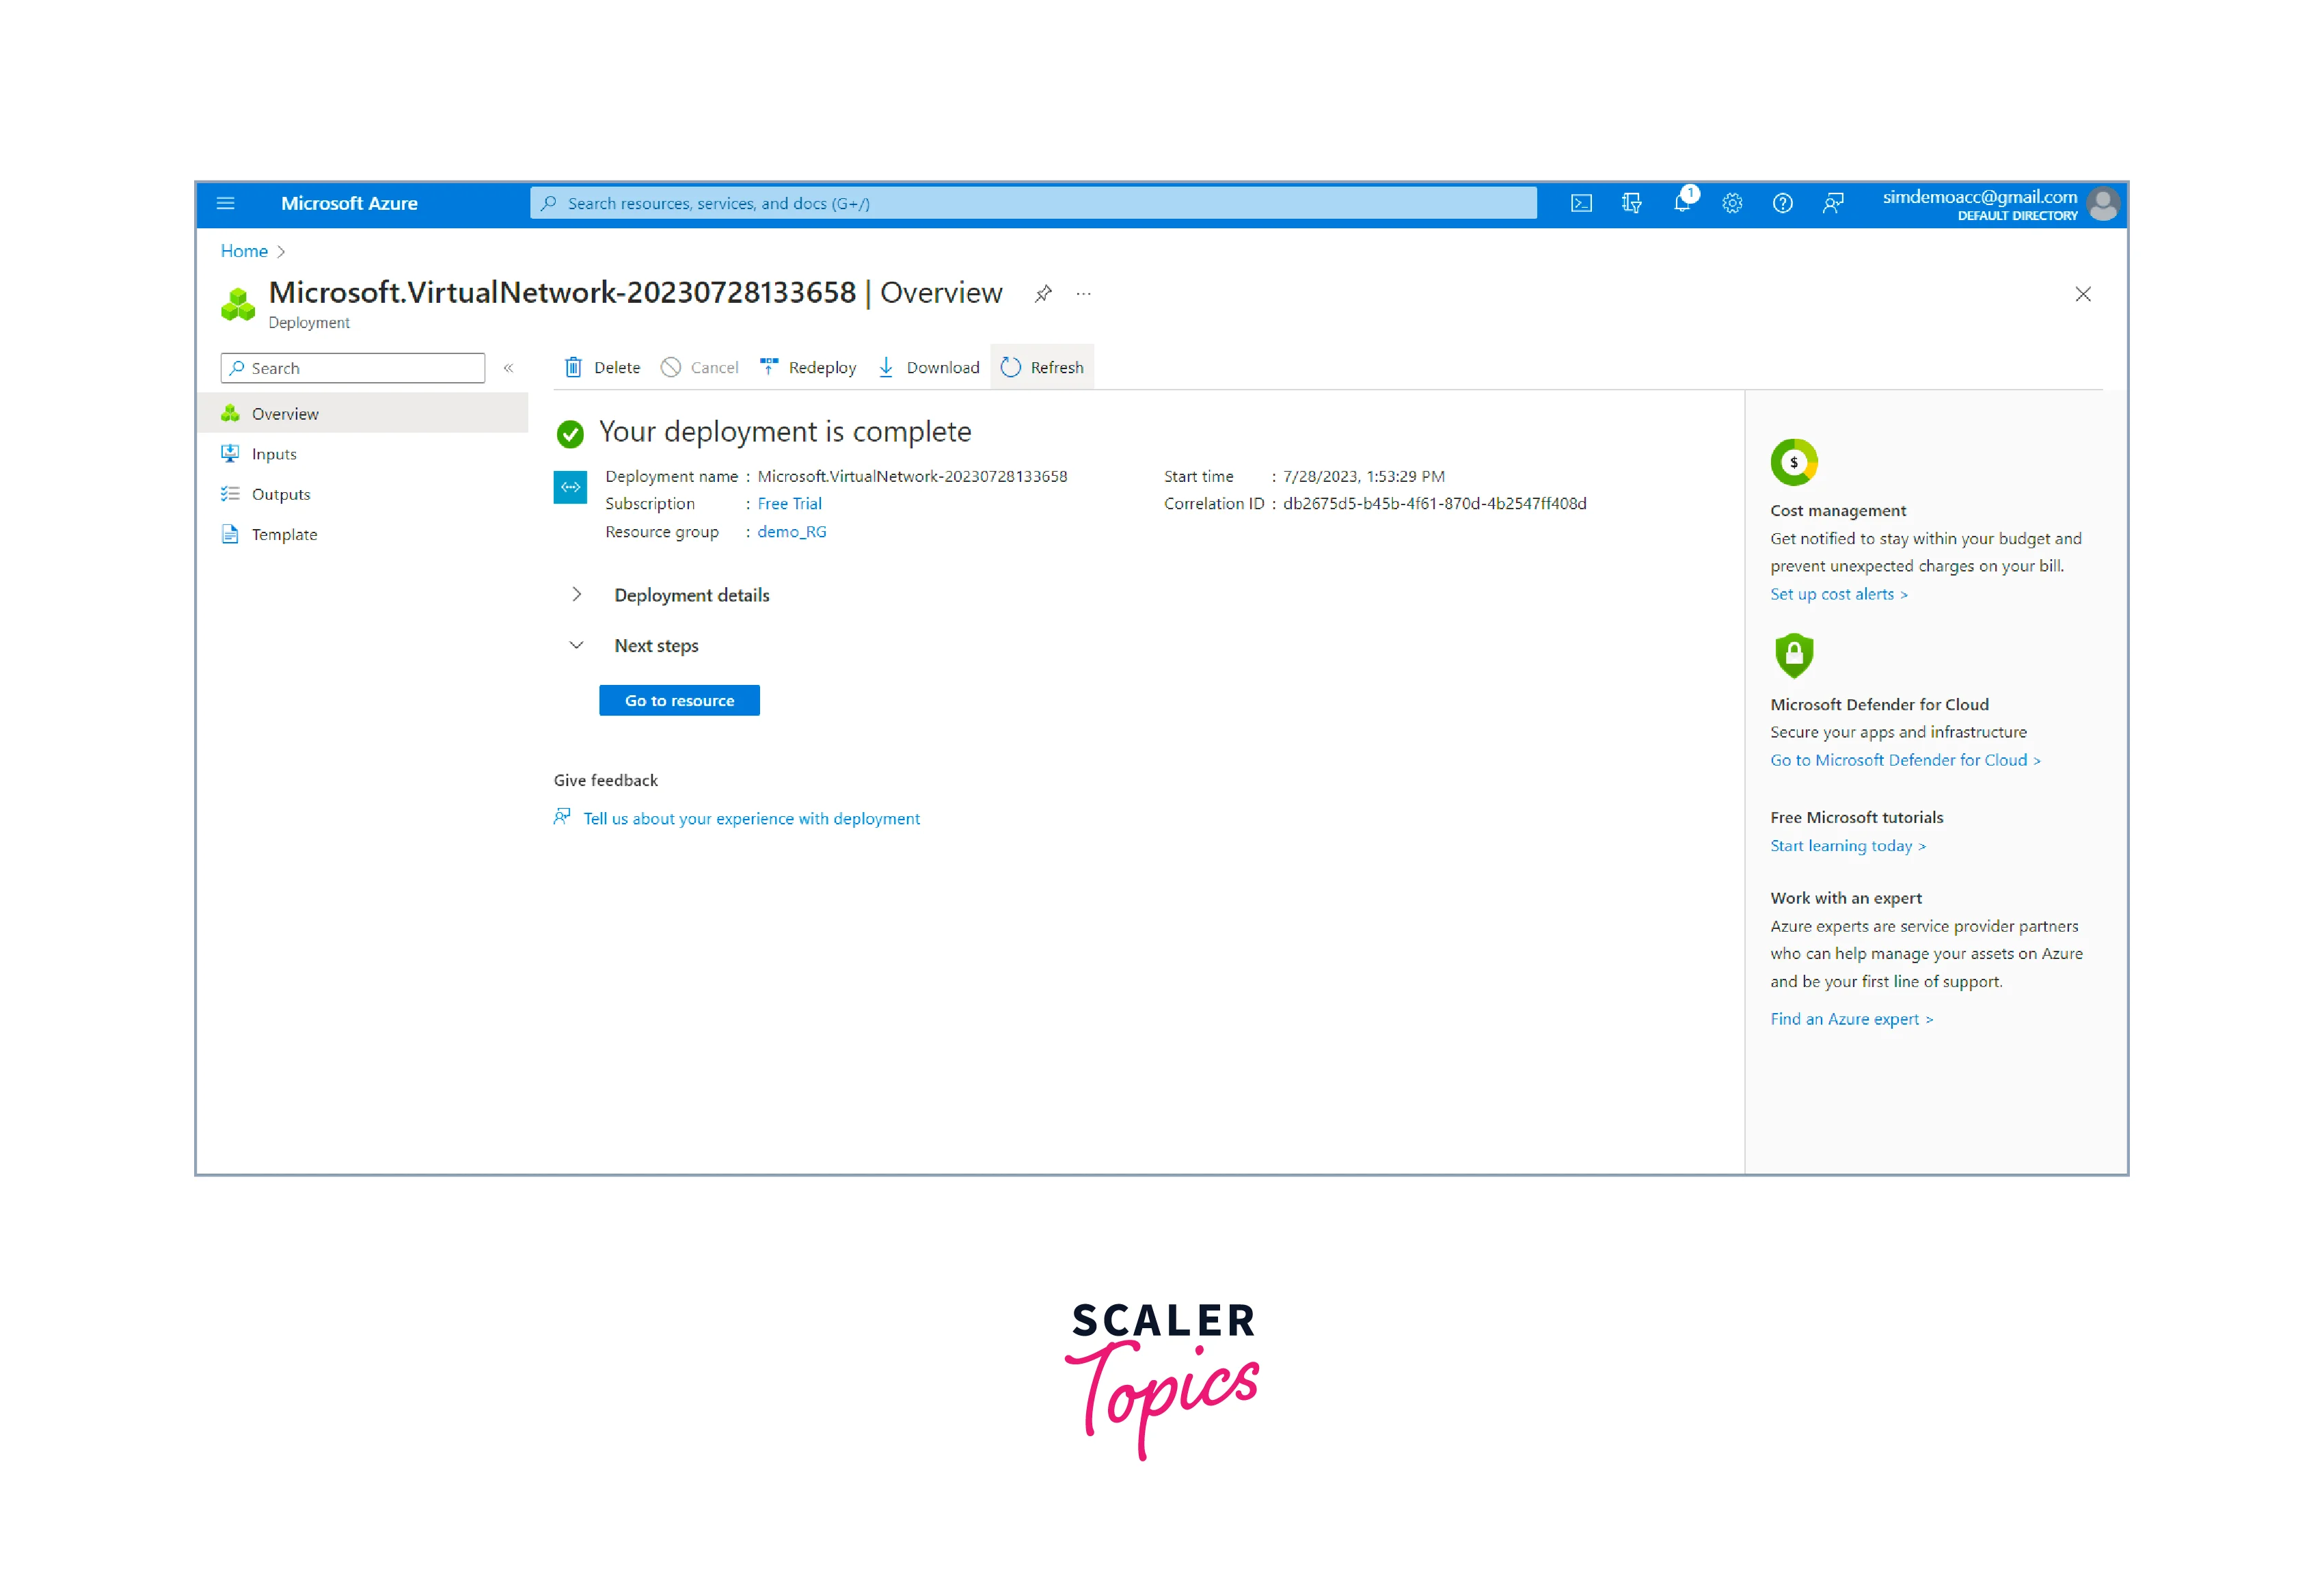Click the Delete toolbar button
This screenshot has height=1592, width=2324.
(x=602, y=367)
